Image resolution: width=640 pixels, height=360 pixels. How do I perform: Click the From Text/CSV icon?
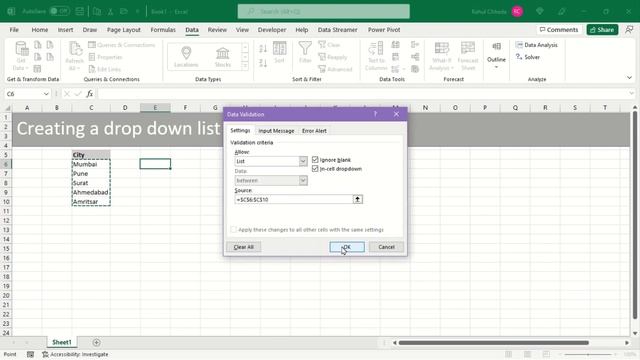click(x=38, y=45)
